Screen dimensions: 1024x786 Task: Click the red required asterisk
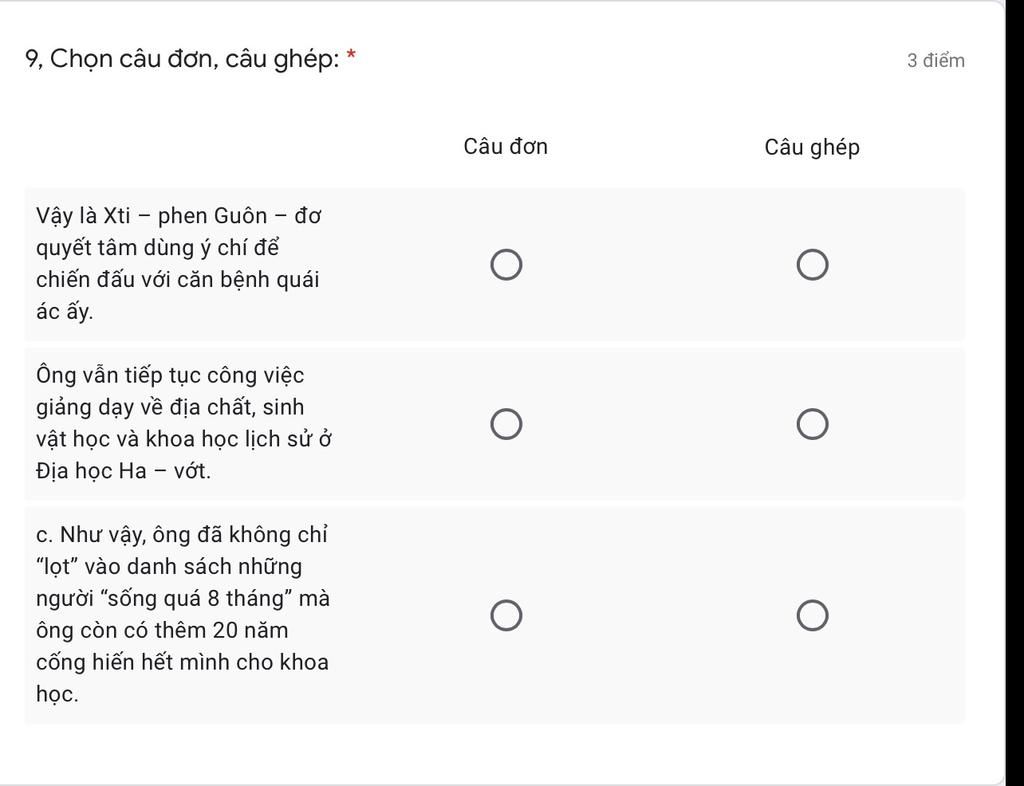pyautogui.click(x=352, y=55)
